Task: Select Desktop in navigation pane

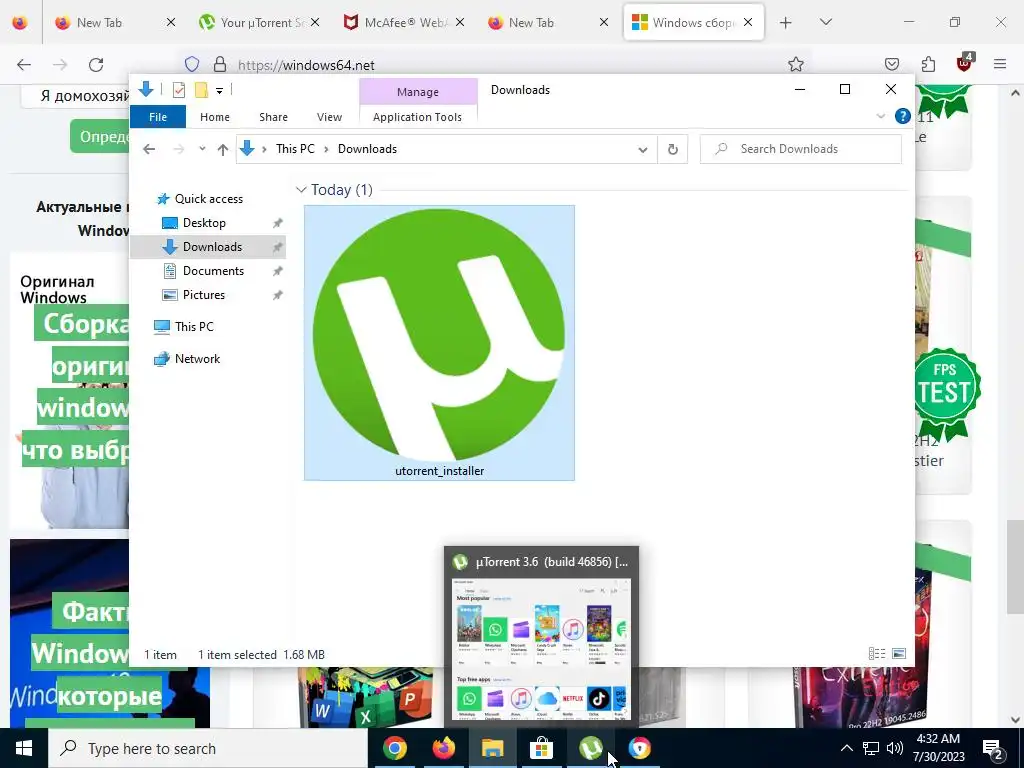Action: point(204,223)
